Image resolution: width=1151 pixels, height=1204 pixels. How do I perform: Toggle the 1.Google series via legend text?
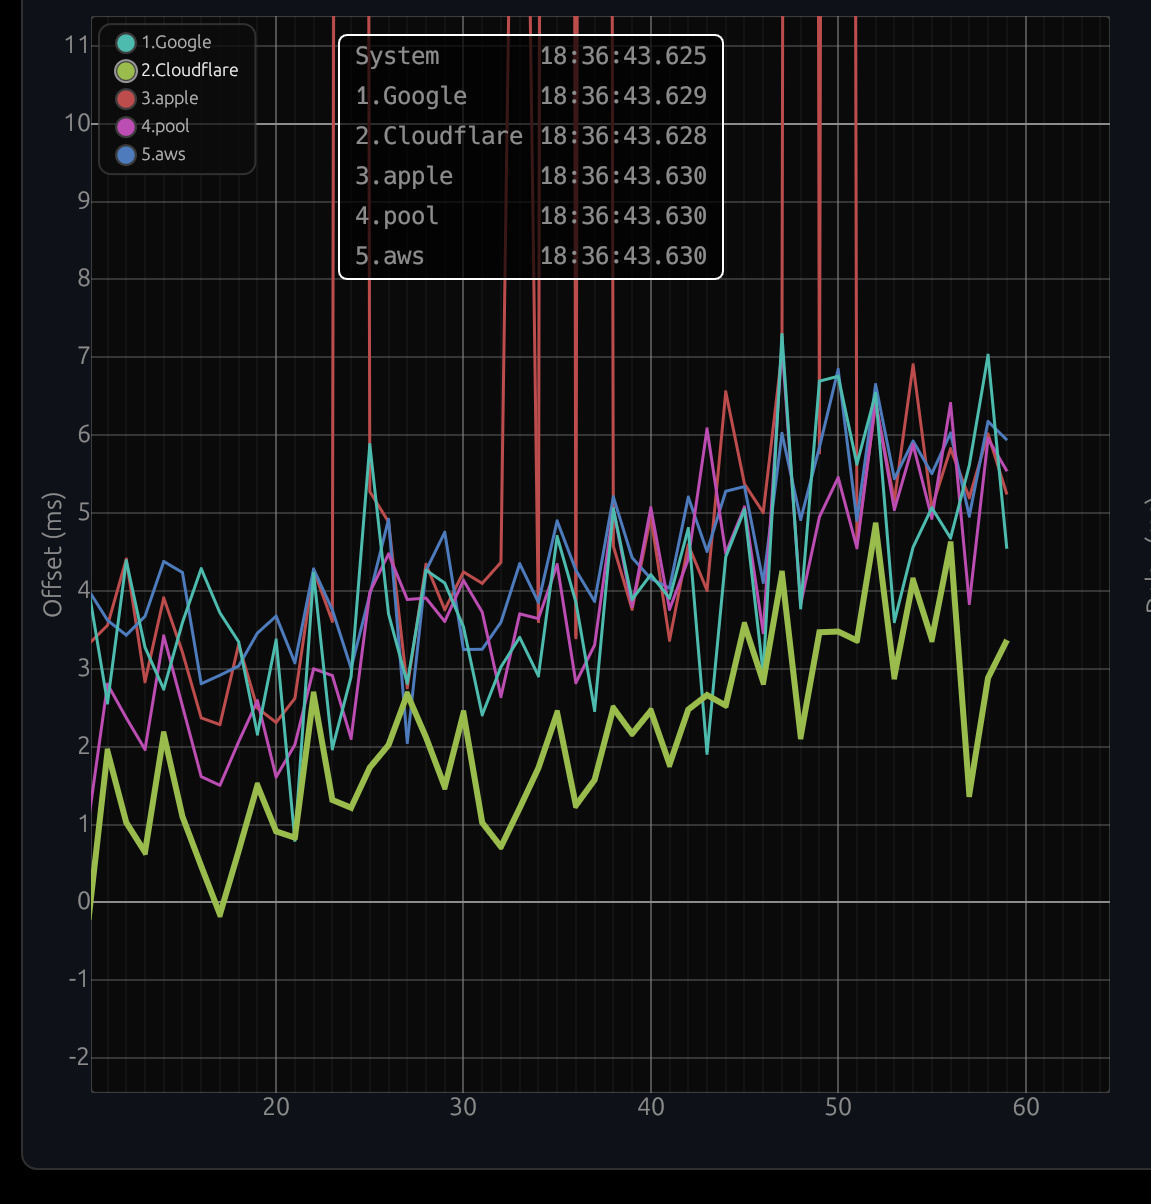coord(176,42)
